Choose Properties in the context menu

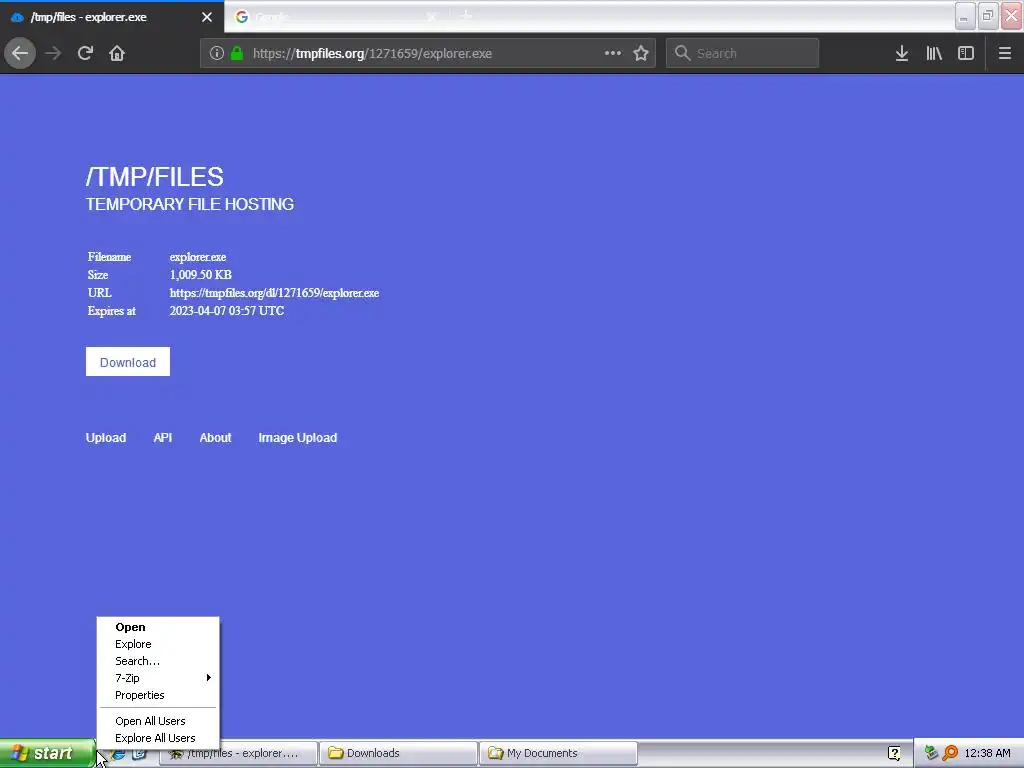(158, 695)
